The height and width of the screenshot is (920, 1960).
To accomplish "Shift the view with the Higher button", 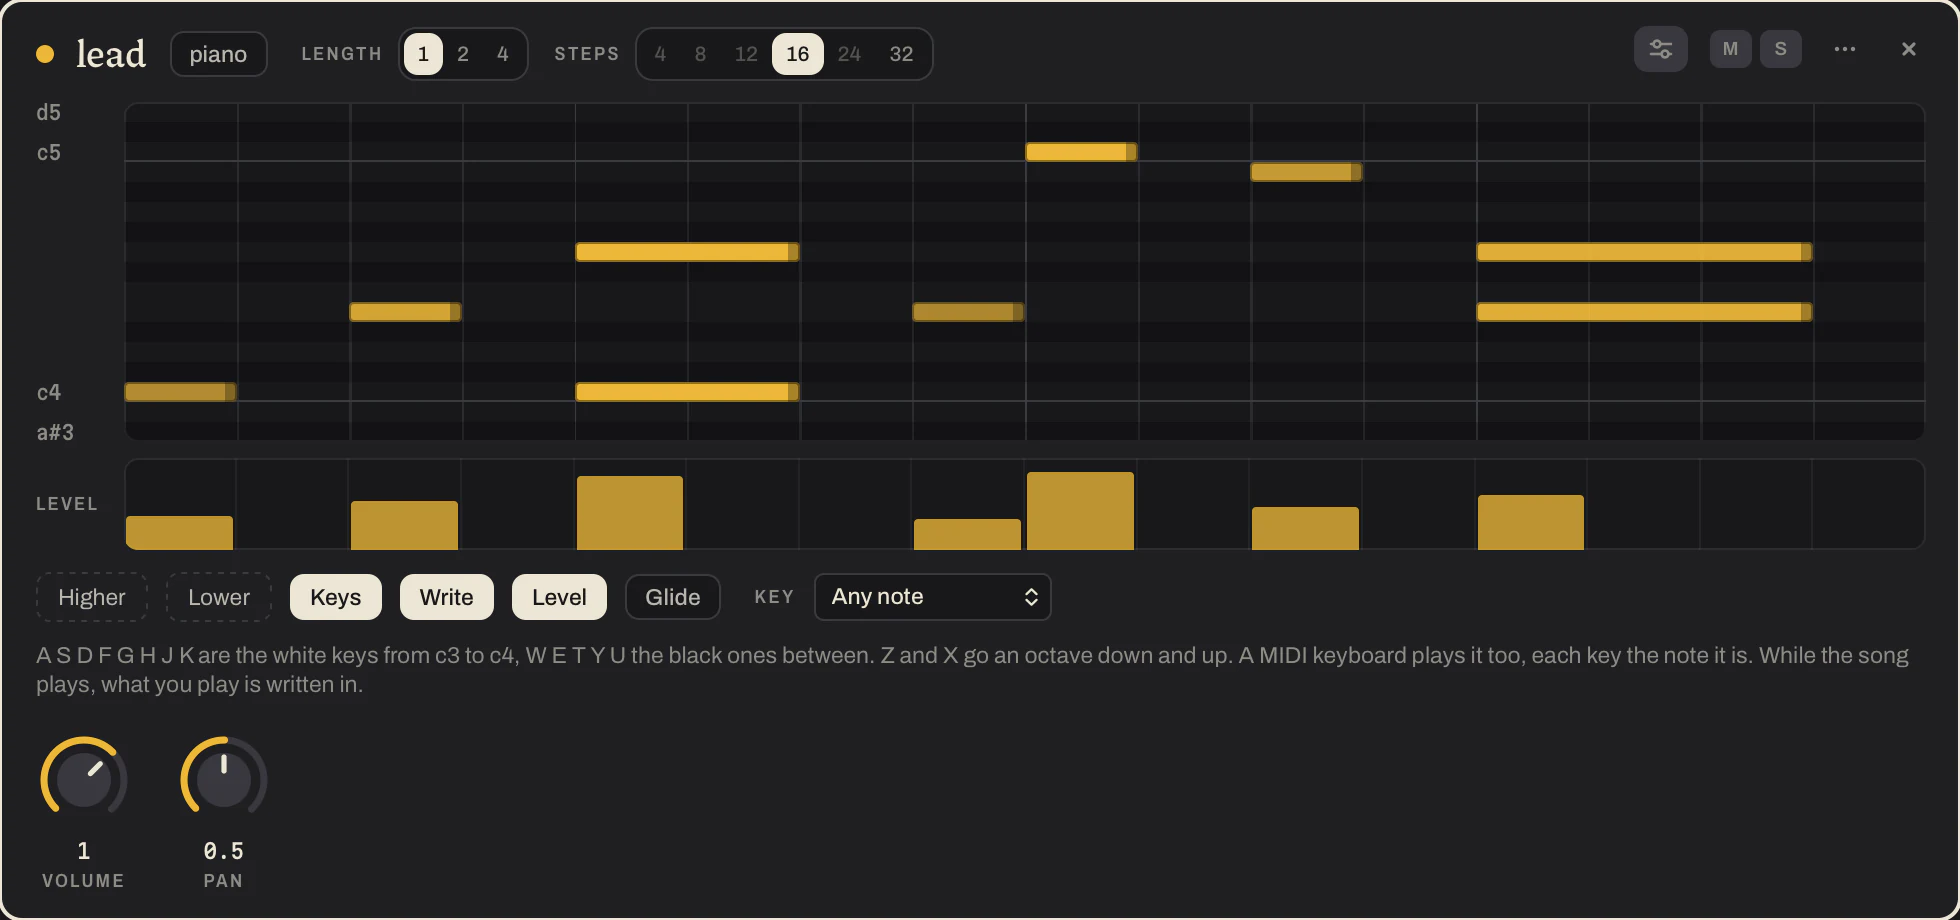I will [x=92, y=597].
